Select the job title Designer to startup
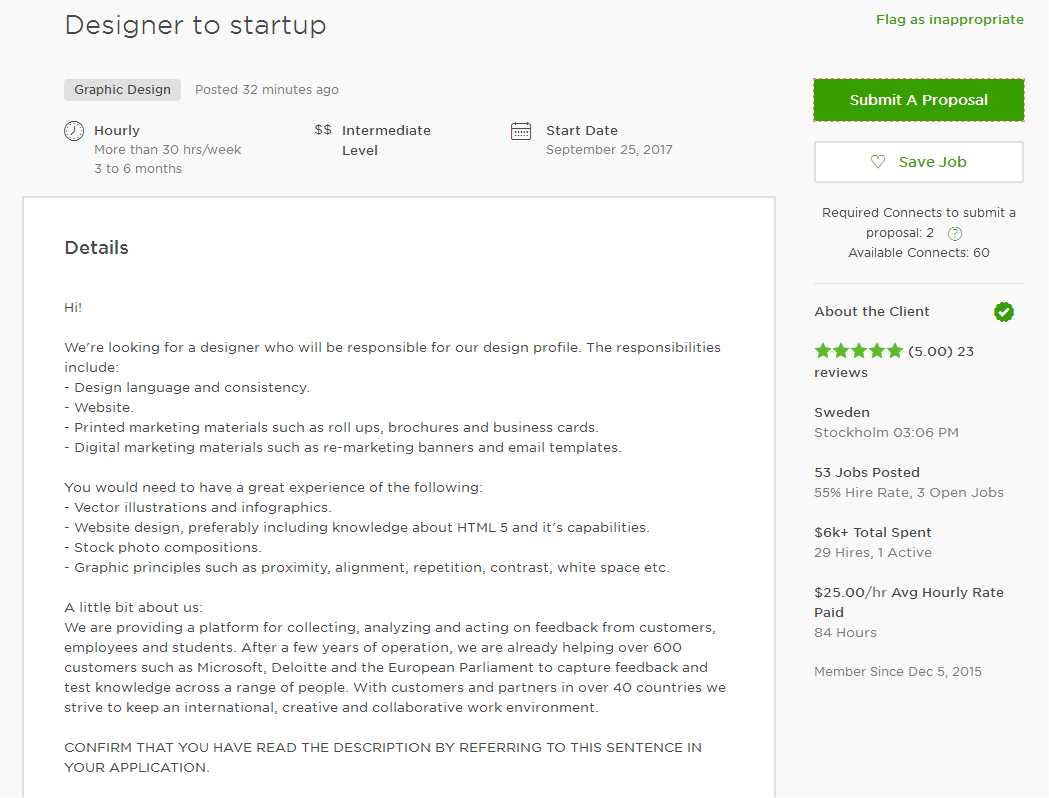 [x=195, y=25]
